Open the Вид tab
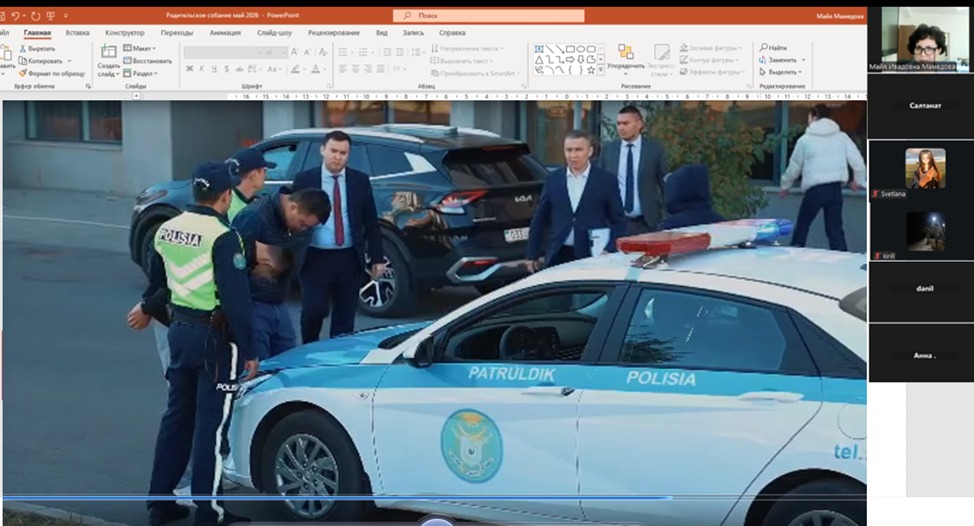974x526 pixels. pyautogui.click(x=381, y=33)
